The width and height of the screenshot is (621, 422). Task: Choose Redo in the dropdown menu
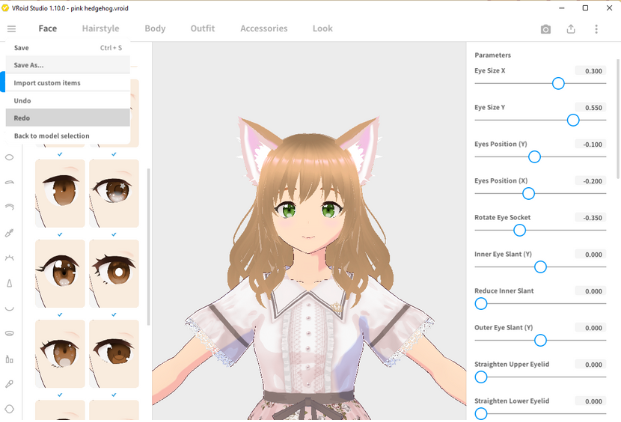click(x=68, y=118)
